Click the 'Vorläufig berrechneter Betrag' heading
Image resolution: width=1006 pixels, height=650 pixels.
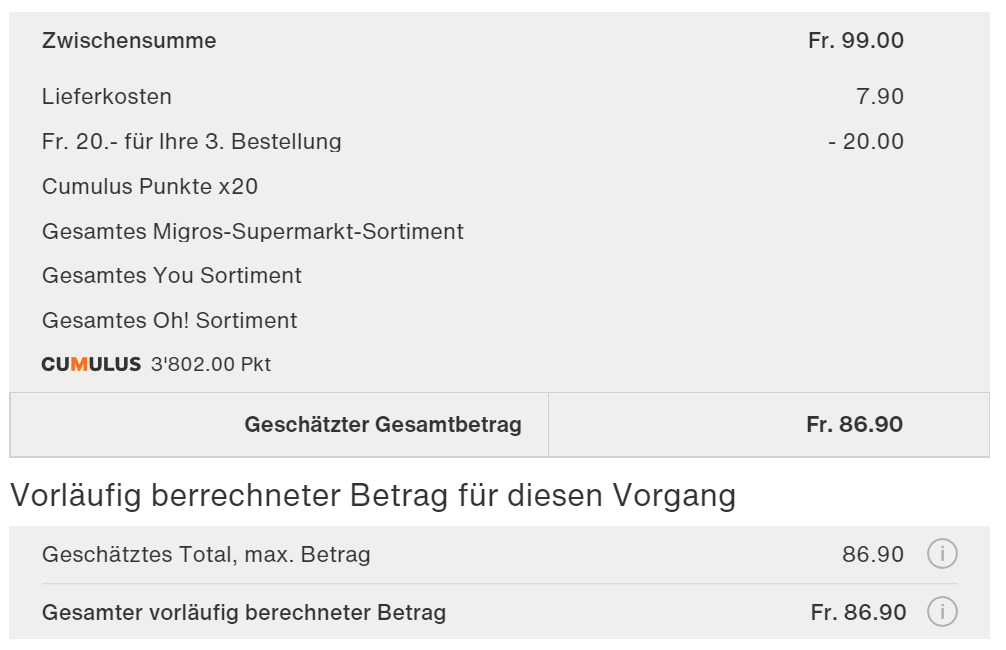coord(373,495)
